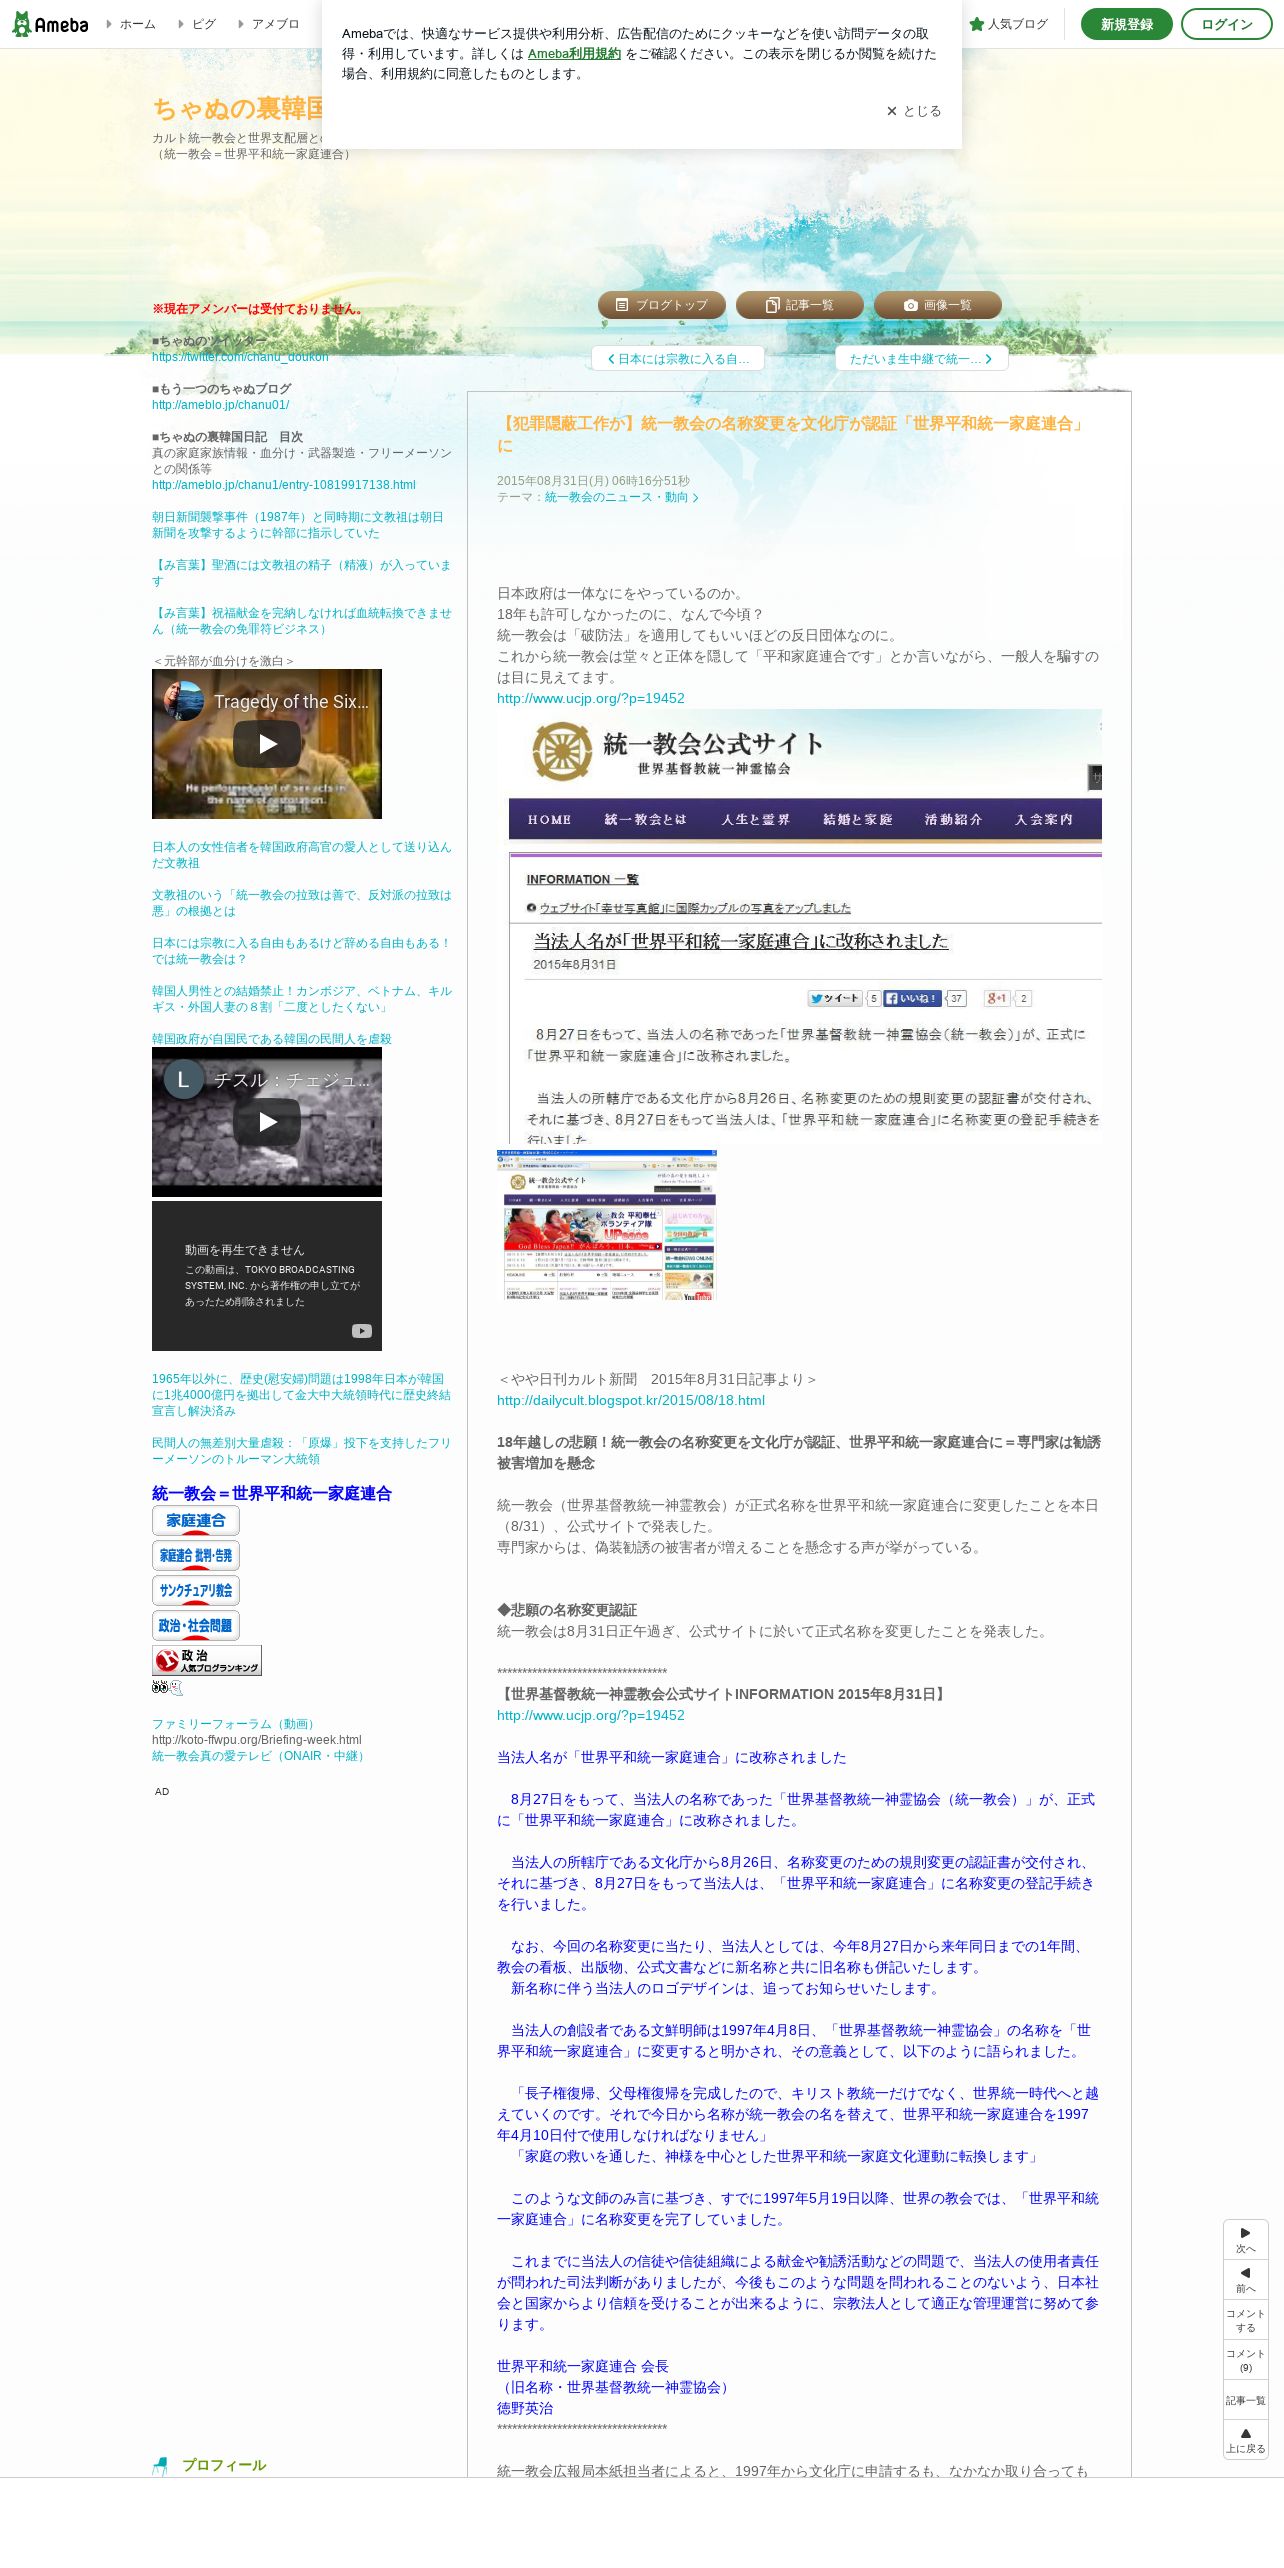This screenshot has width=1284, height=2568.
Task: Play the Tragedy of the Six video
Action: 267,744
